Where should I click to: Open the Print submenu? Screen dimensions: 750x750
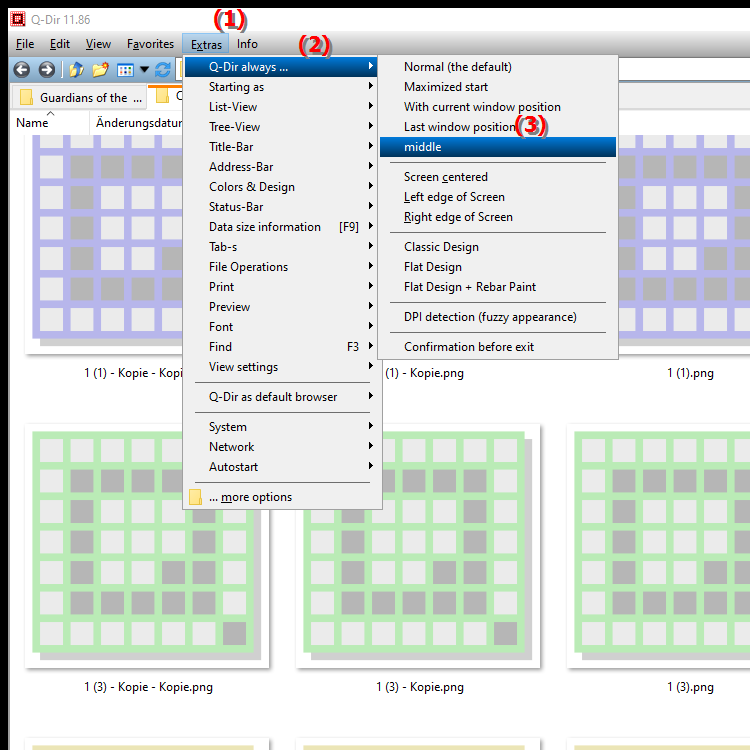pos(281,287)
